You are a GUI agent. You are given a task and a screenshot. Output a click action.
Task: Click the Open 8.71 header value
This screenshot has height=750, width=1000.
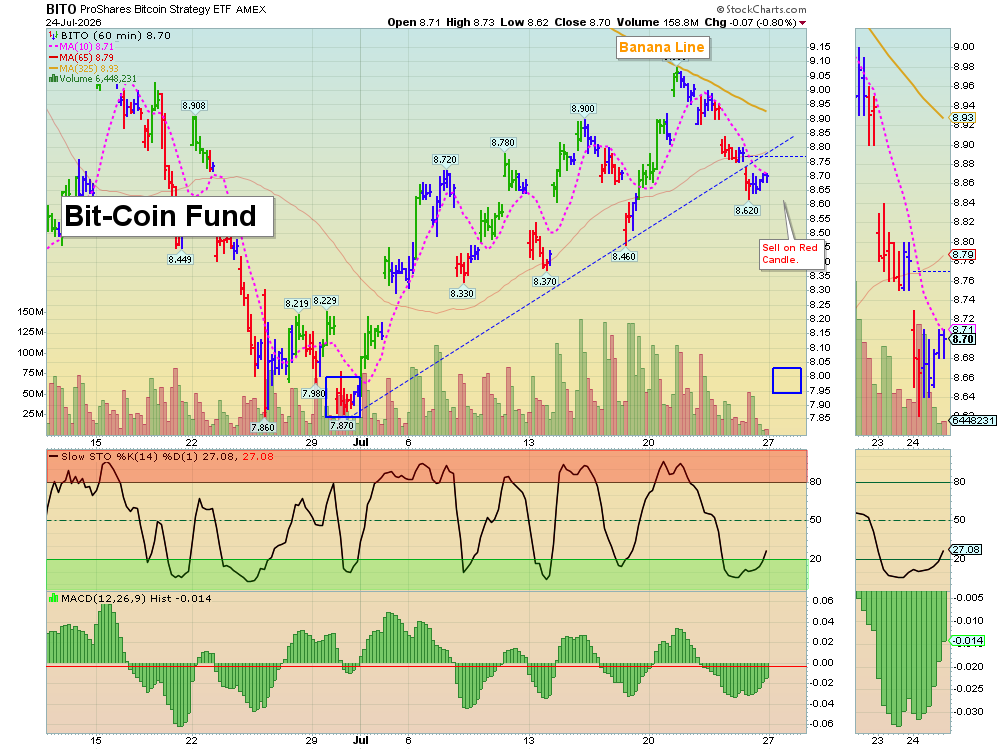click(x=414, y=22)
